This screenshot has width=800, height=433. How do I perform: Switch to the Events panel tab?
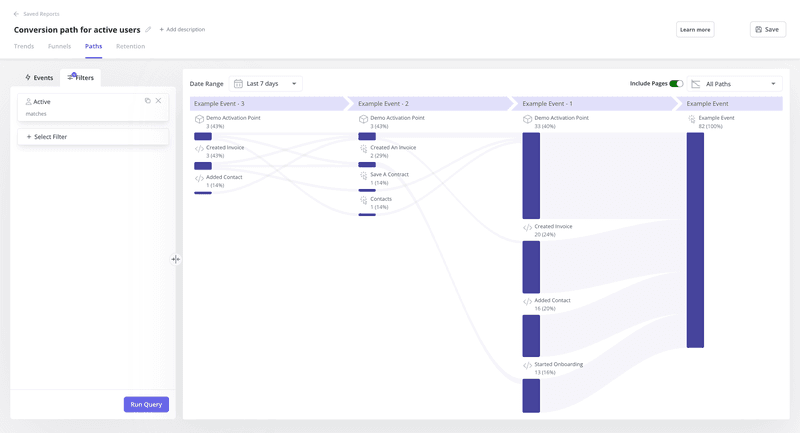point(39,77)
